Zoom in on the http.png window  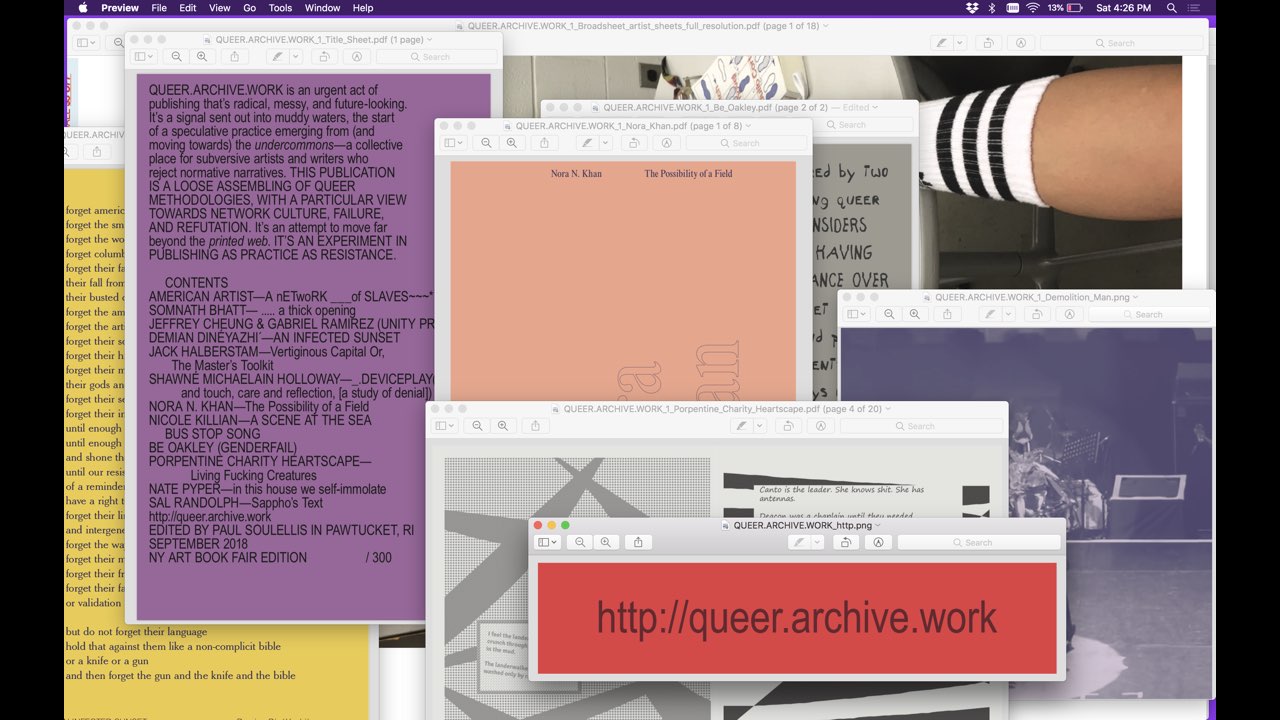(606, 542)
